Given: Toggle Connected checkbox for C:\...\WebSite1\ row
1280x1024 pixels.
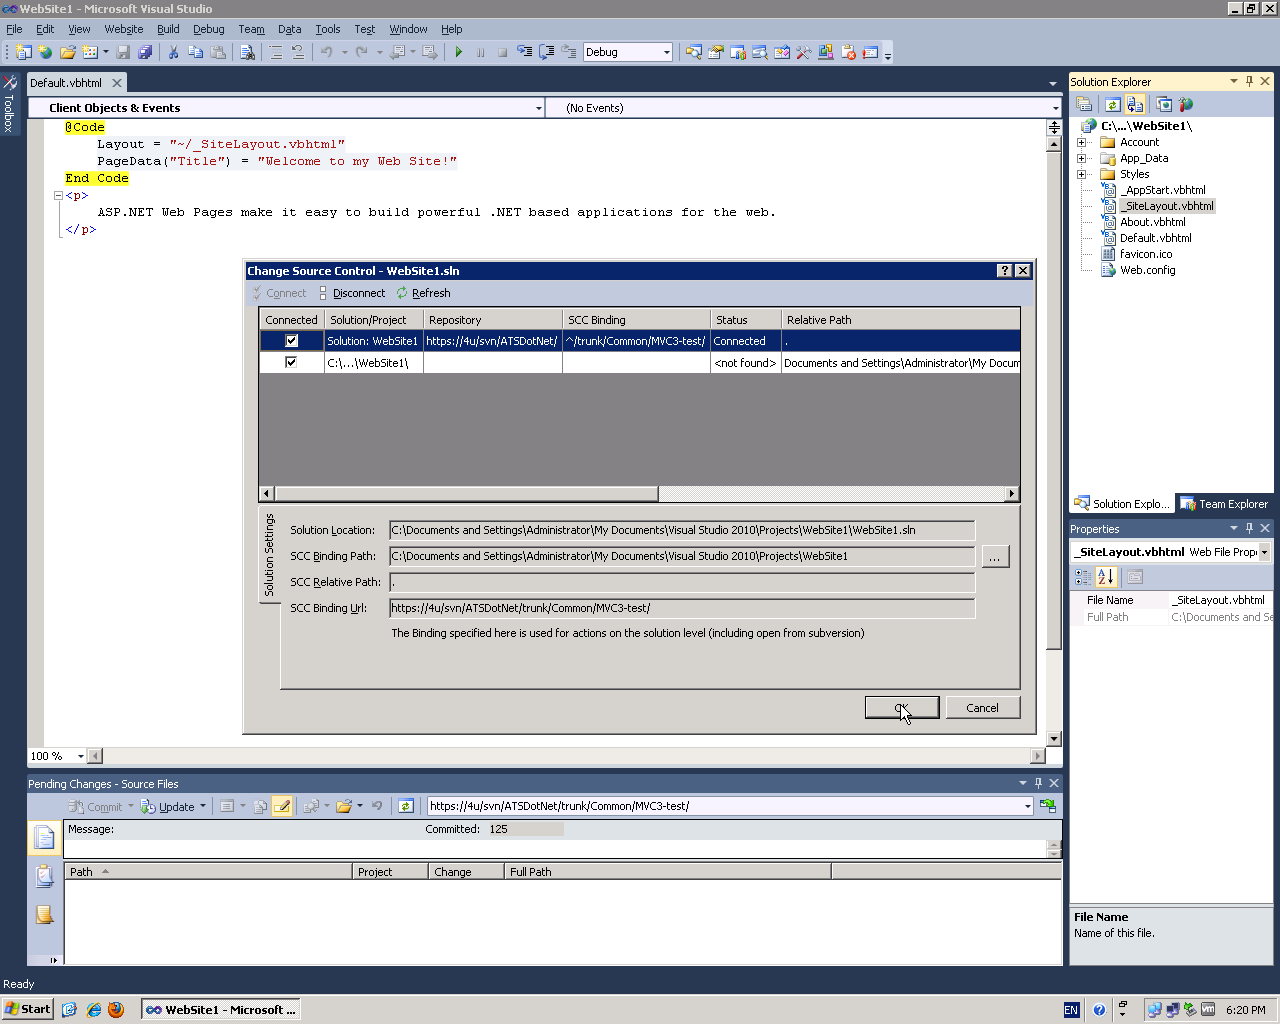Looking at the screenshot, I should pyautogui.click(x=291, y=363).
